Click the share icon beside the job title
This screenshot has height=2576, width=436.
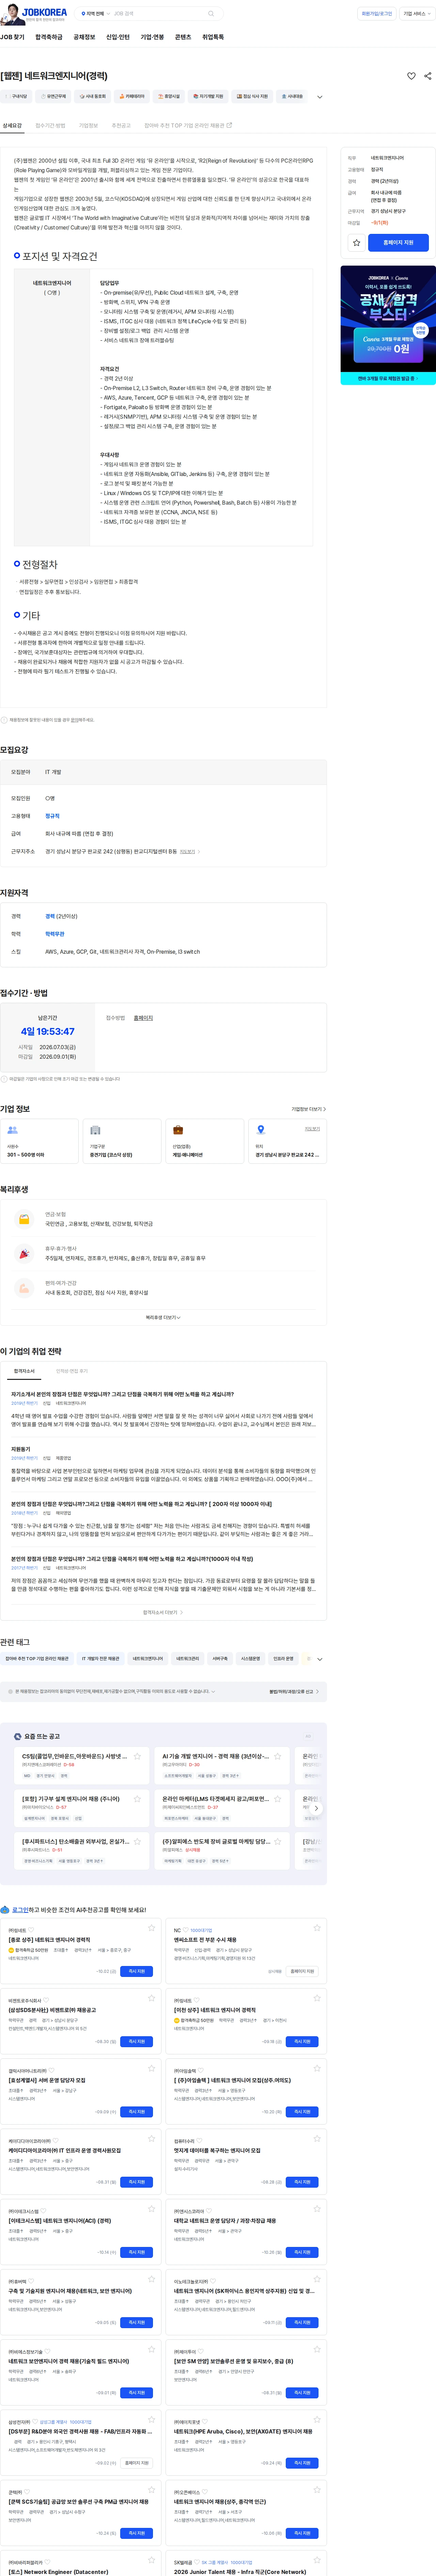tap(428, 76)
